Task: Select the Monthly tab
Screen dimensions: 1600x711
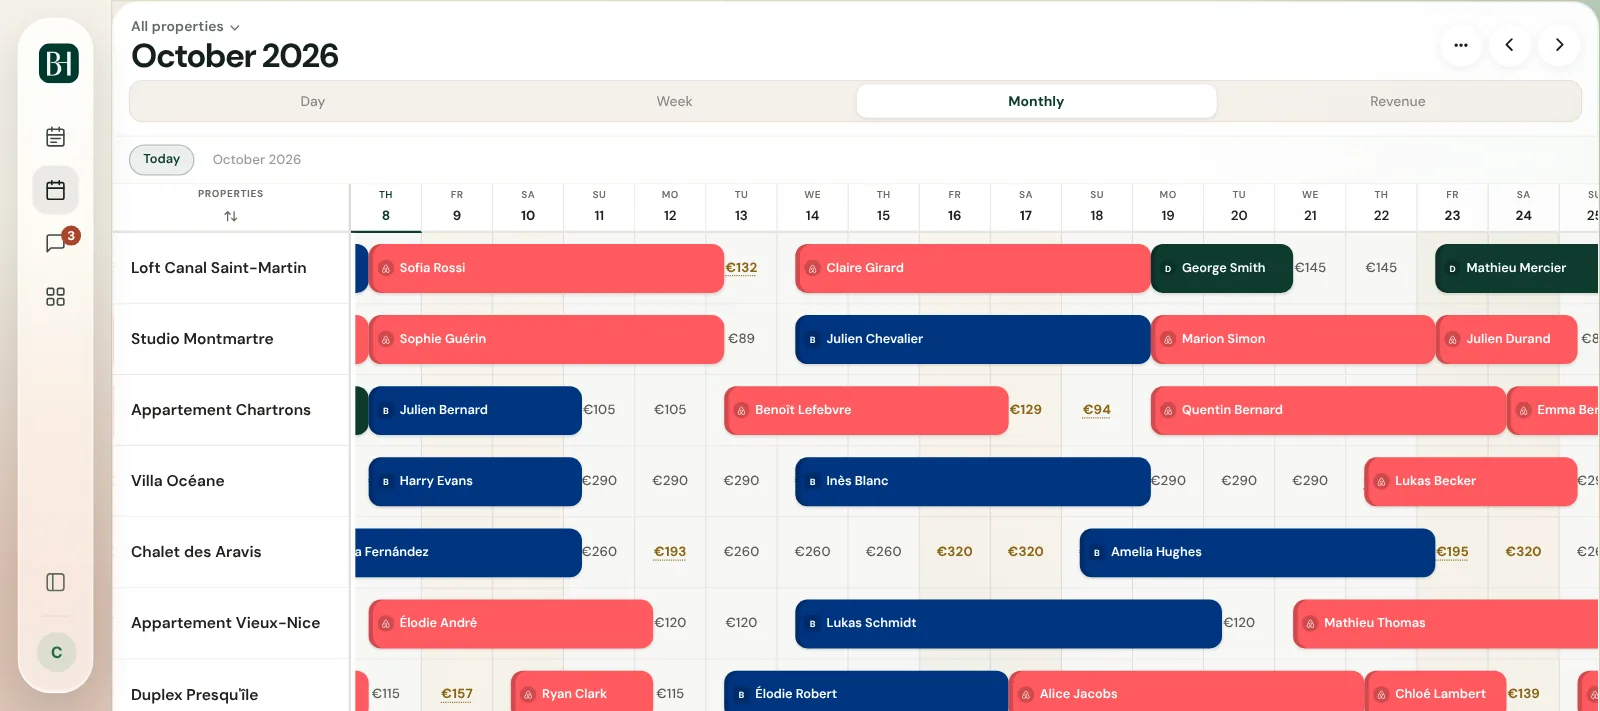Action: pos(1036,101)
